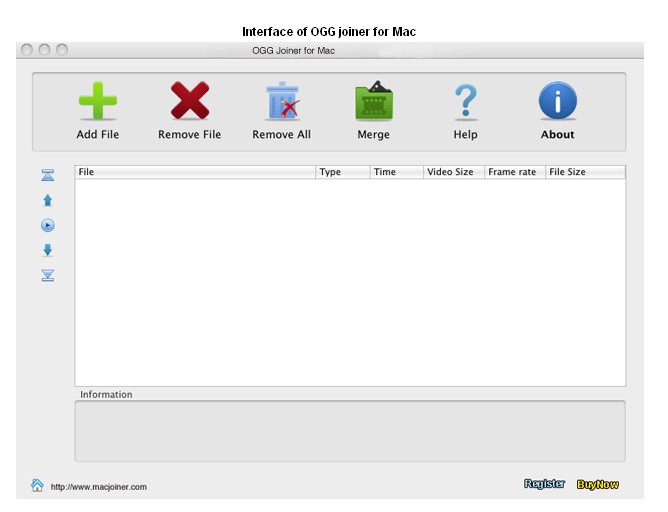Click the Remove File text label

[190, 135]
